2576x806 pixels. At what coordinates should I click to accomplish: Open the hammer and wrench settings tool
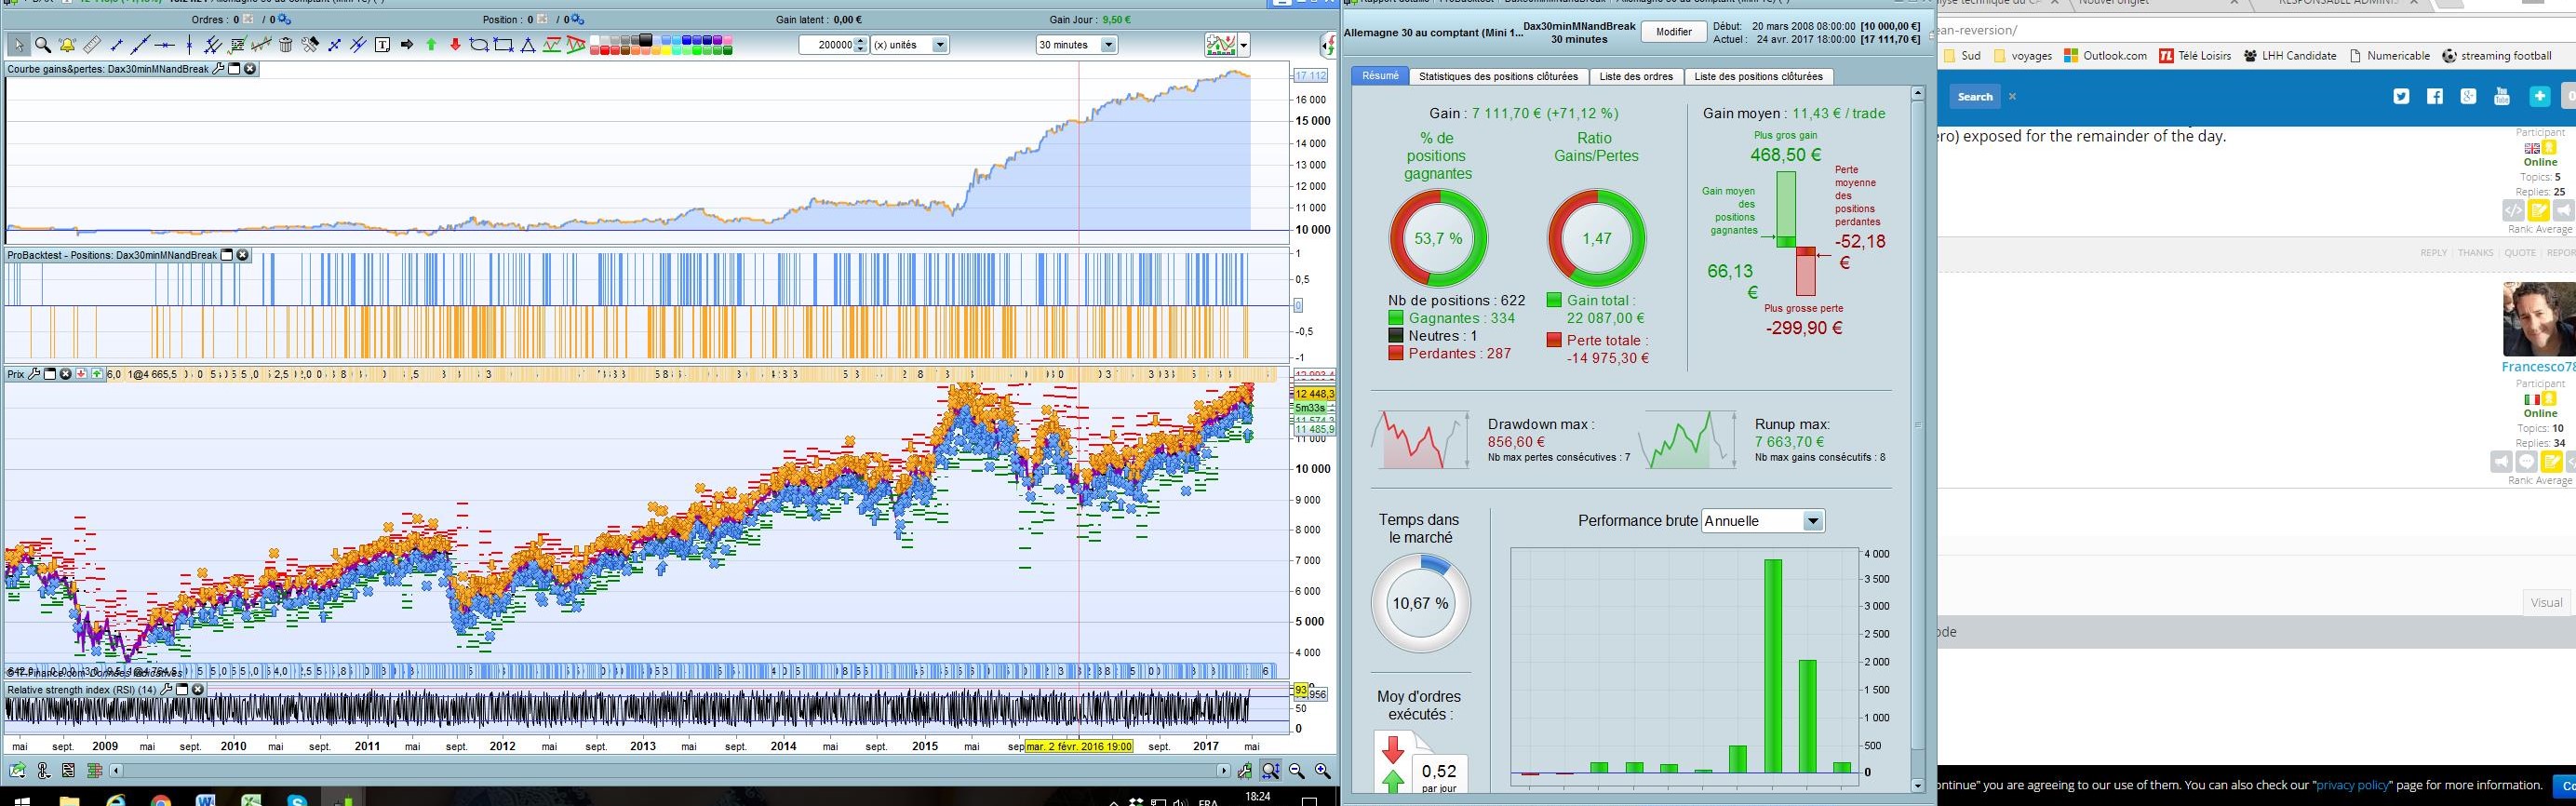[x=310, y=45]
